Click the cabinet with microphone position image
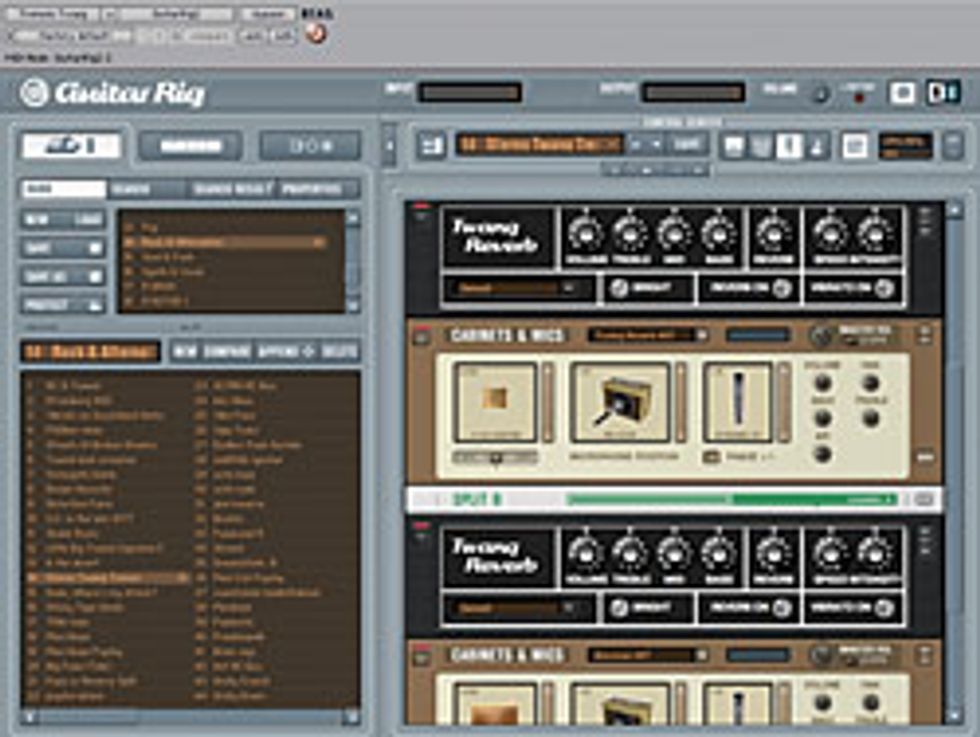The image size is (980, 737). (619, 402)
